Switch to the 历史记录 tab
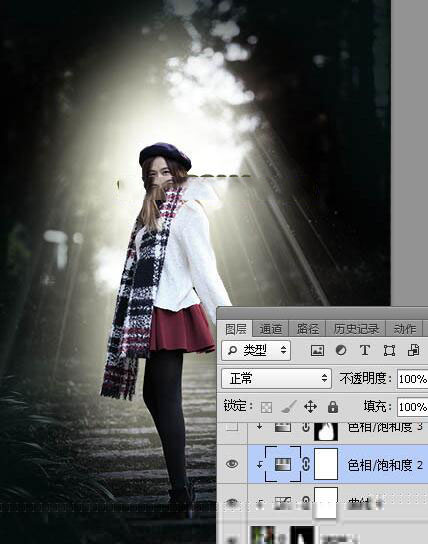The width and height of the screenshot is (428, 544). [x=356, y=329]
